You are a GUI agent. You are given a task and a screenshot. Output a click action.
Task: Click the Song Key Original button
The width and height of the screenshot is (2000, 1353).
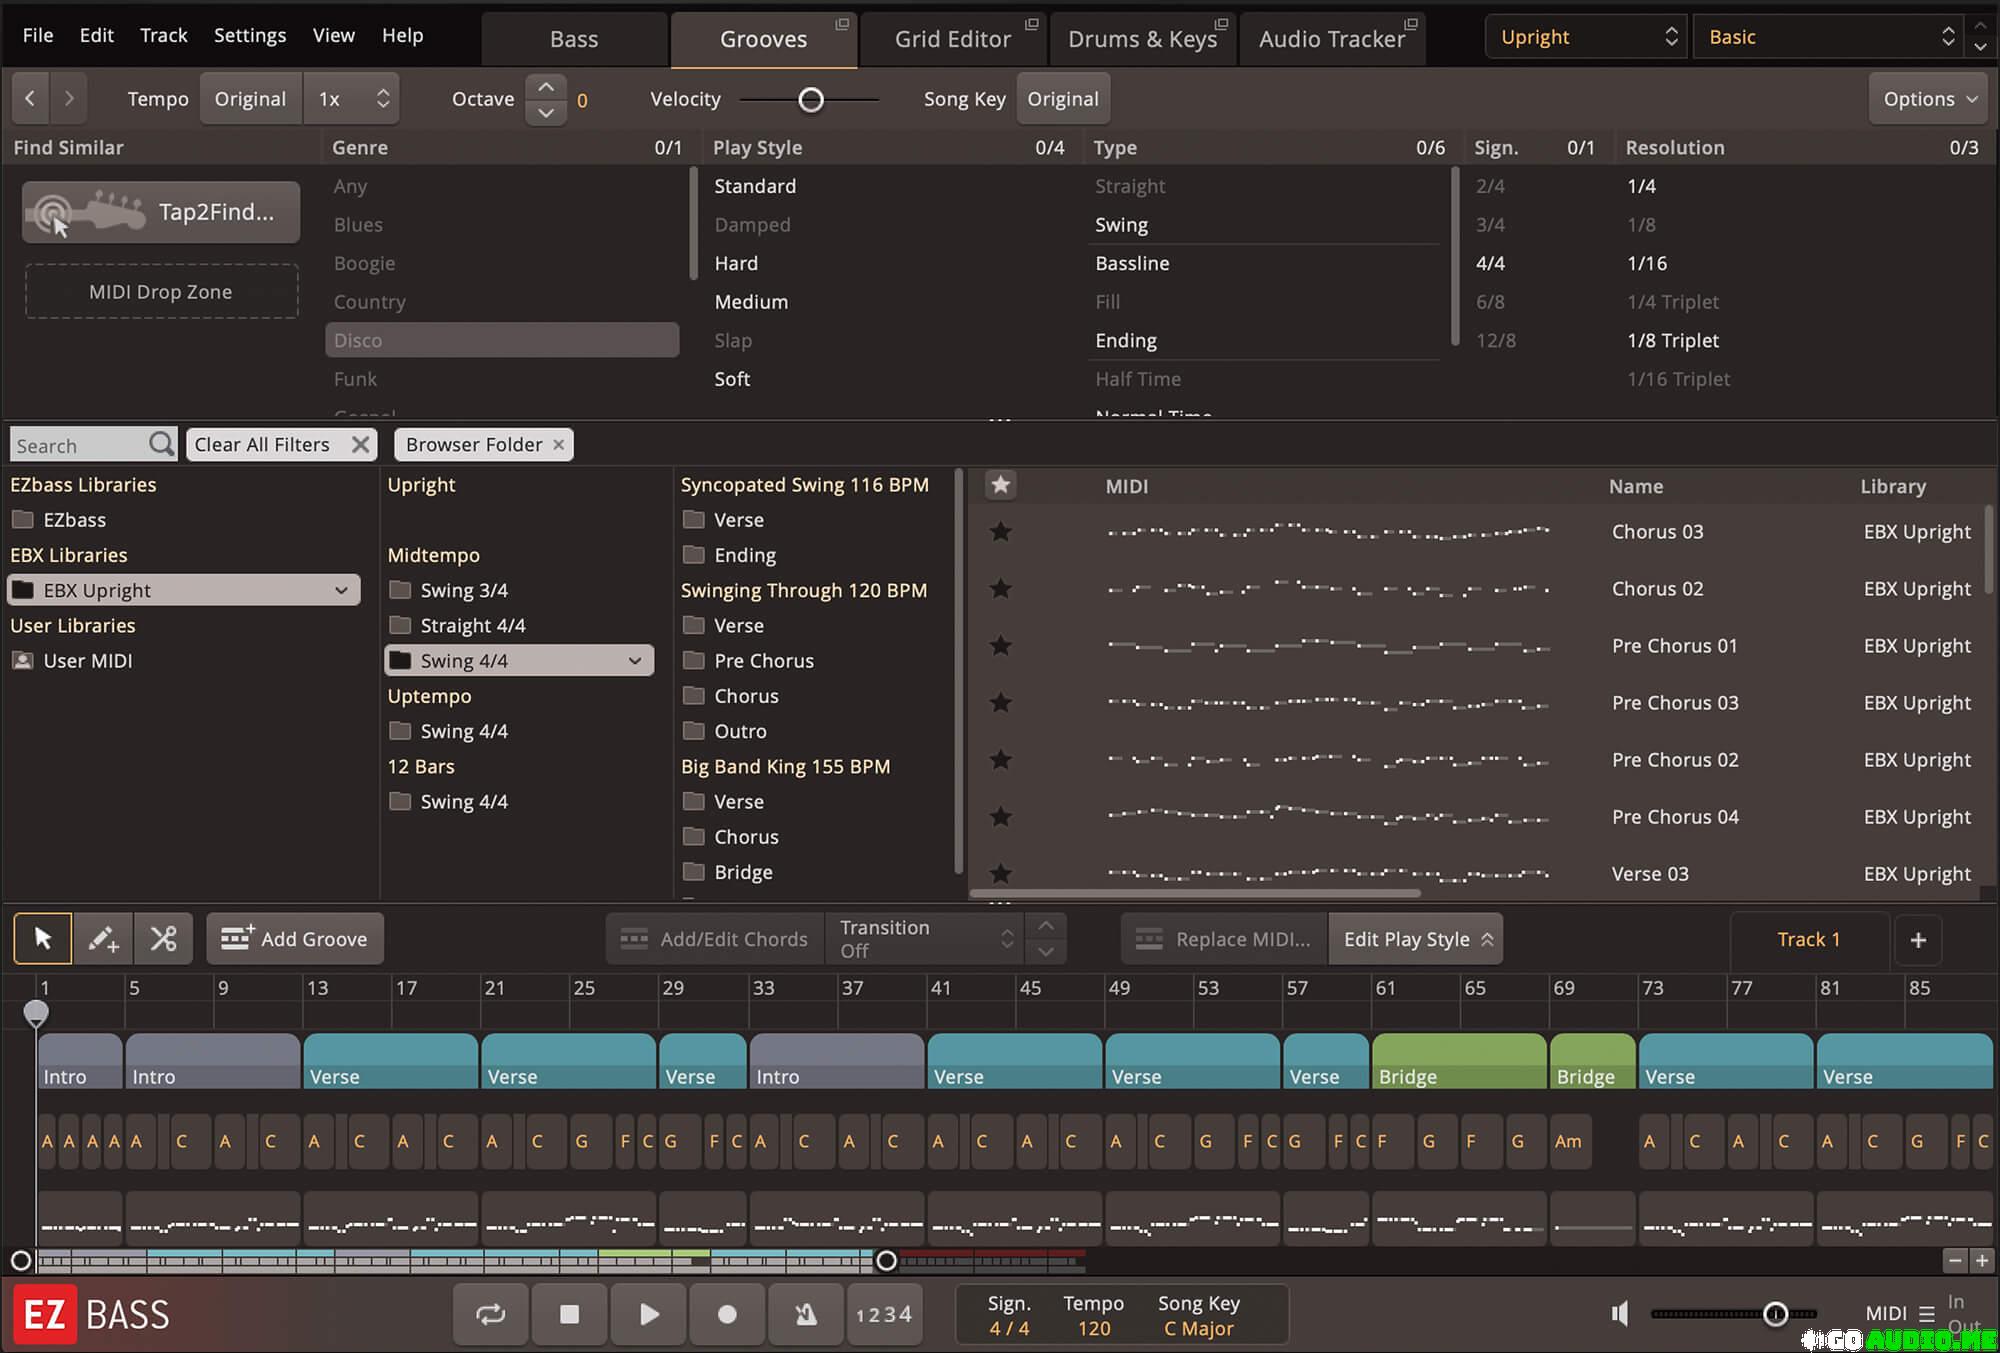tap(1063, 98)
